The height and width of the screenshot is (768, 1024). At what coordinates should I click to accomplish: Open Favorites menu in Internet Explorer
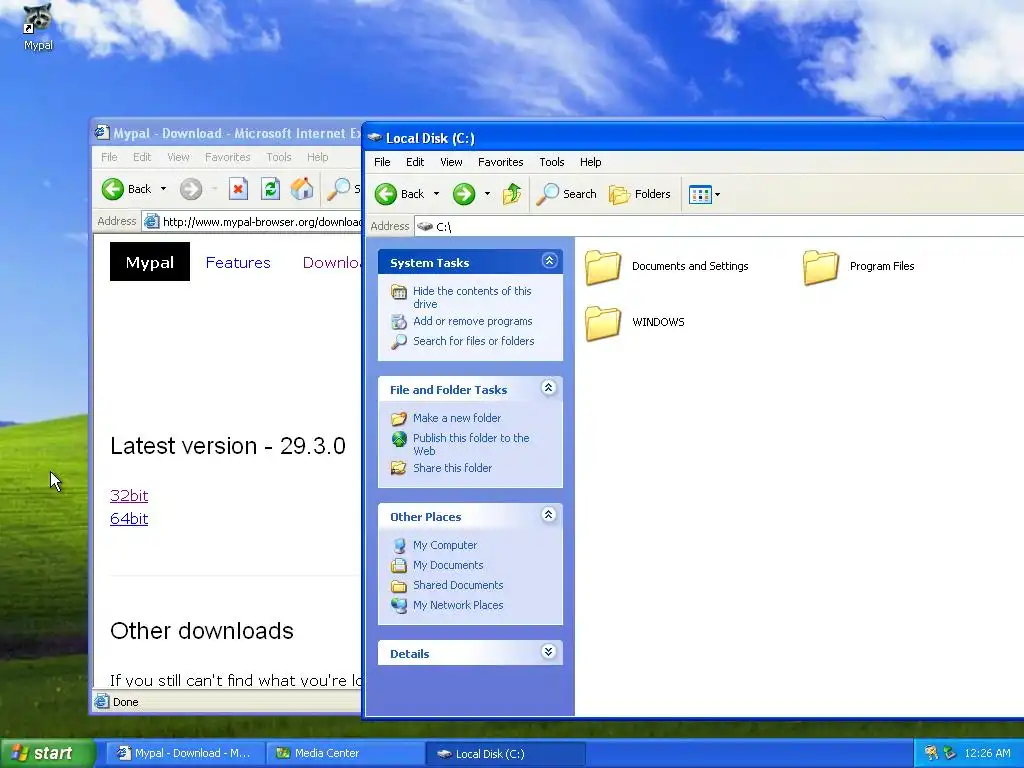(x=227, y=157)
